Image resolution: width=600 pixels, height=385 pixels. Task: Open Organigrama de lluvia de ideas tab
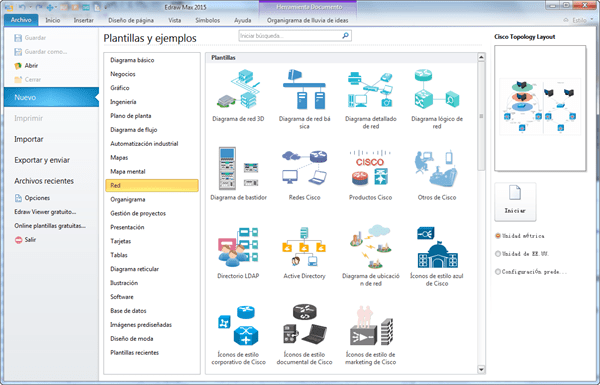308,20
